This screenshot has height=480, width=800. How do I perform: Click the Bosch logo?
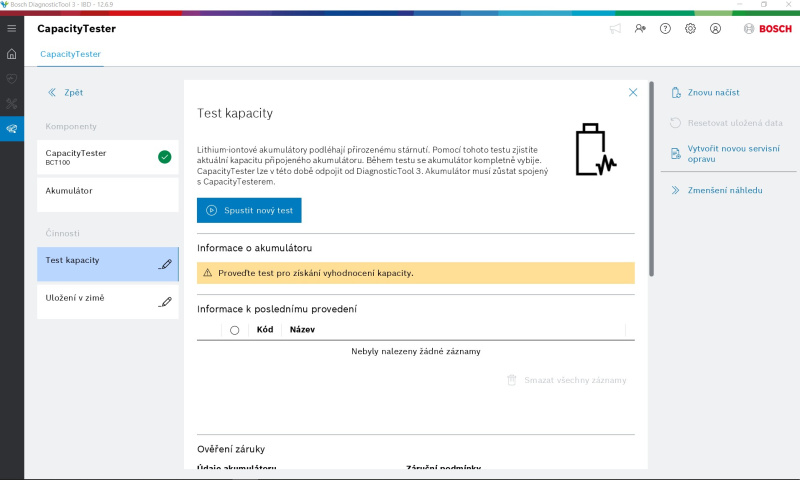pyautogui.click(x=768, y=29)
